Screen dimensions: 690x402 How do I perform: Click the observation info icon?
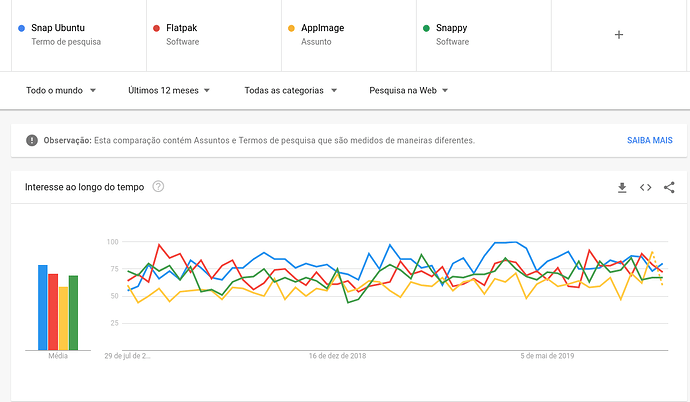point(32,141)
